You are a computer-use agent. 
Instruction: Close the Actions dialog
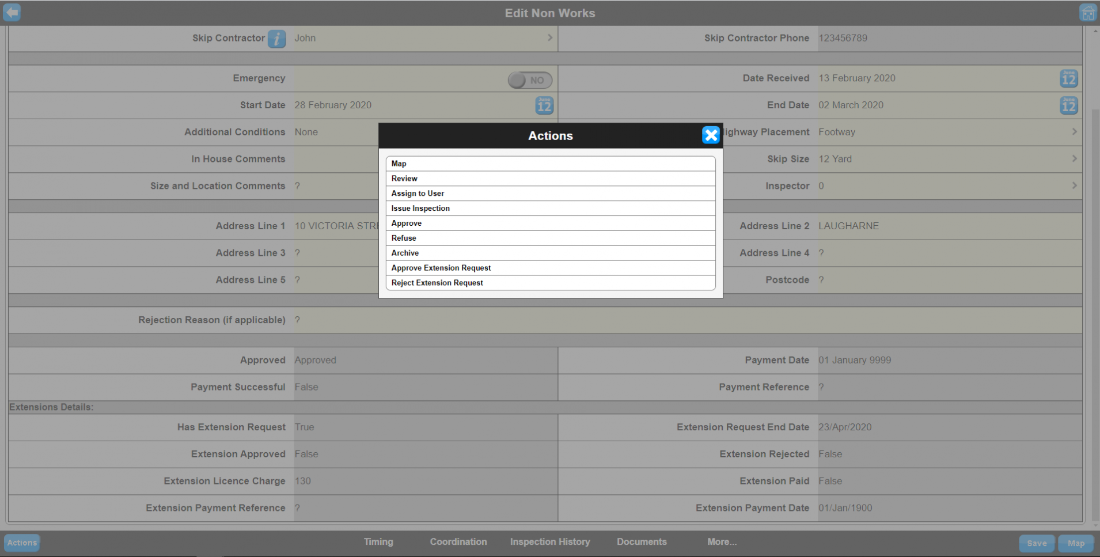710,136
